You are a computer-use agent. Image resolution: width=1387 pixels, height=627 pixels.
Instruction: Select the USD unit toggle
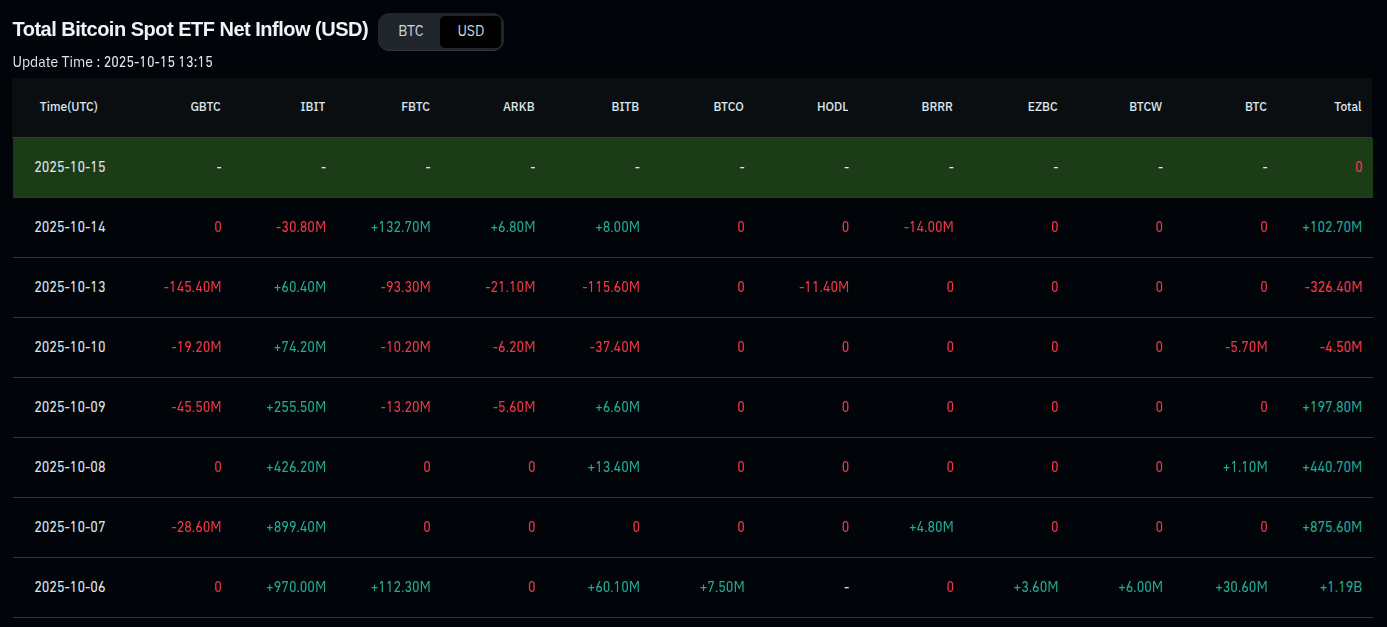coord(470,31)
